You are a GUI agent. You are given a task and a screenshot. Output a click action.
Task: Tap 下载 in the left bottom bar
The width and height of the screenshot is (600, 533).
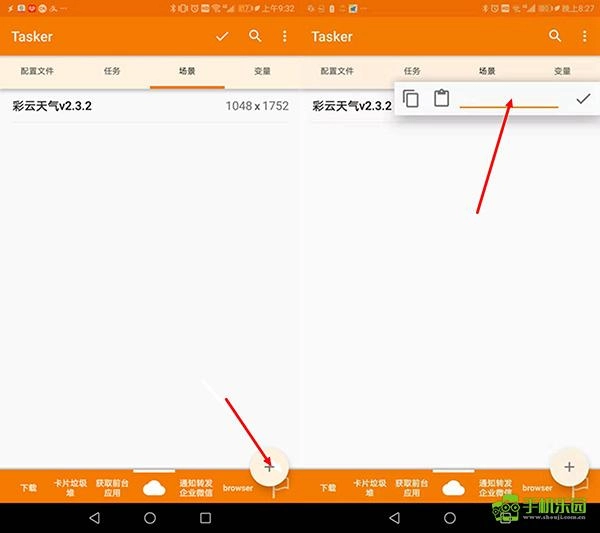[x=29, y=488]
